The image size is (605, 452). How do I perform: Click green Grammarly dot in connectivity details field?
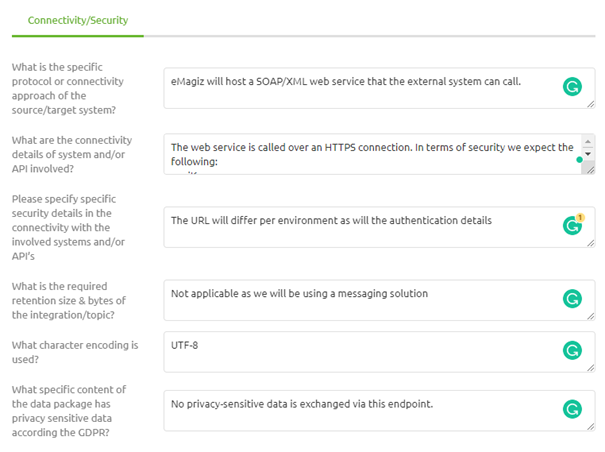point(579,159)
